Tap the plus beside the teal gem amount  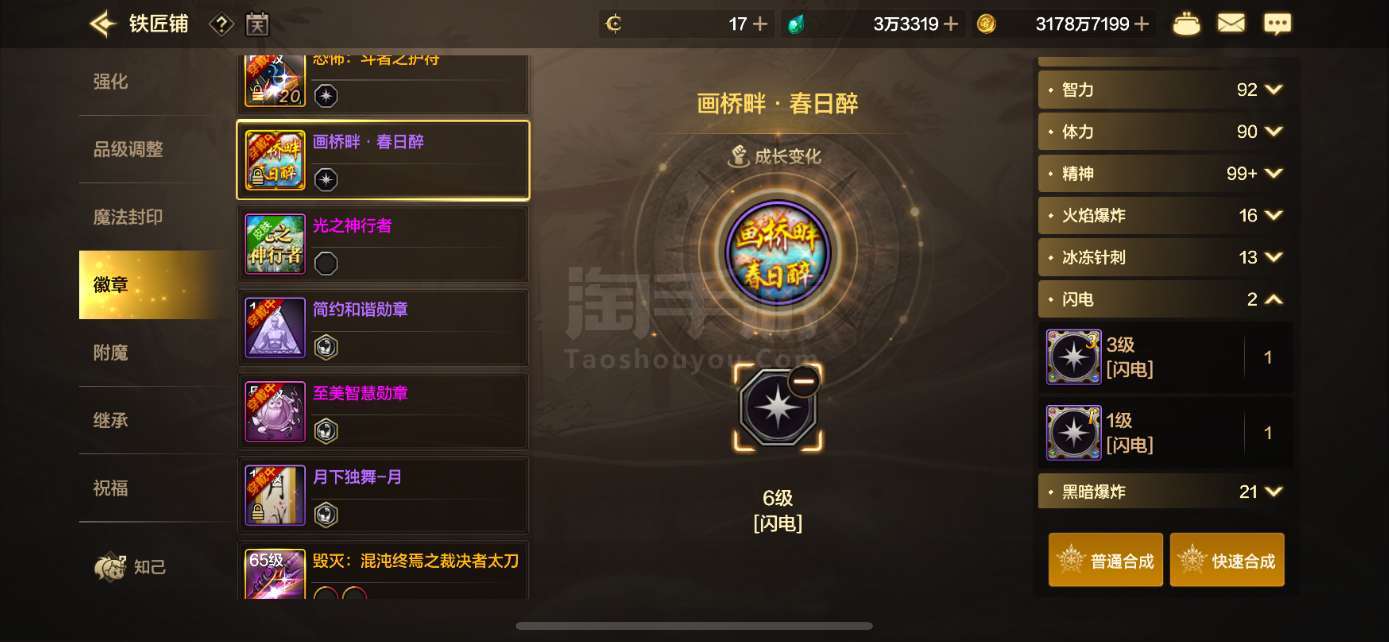951,24
